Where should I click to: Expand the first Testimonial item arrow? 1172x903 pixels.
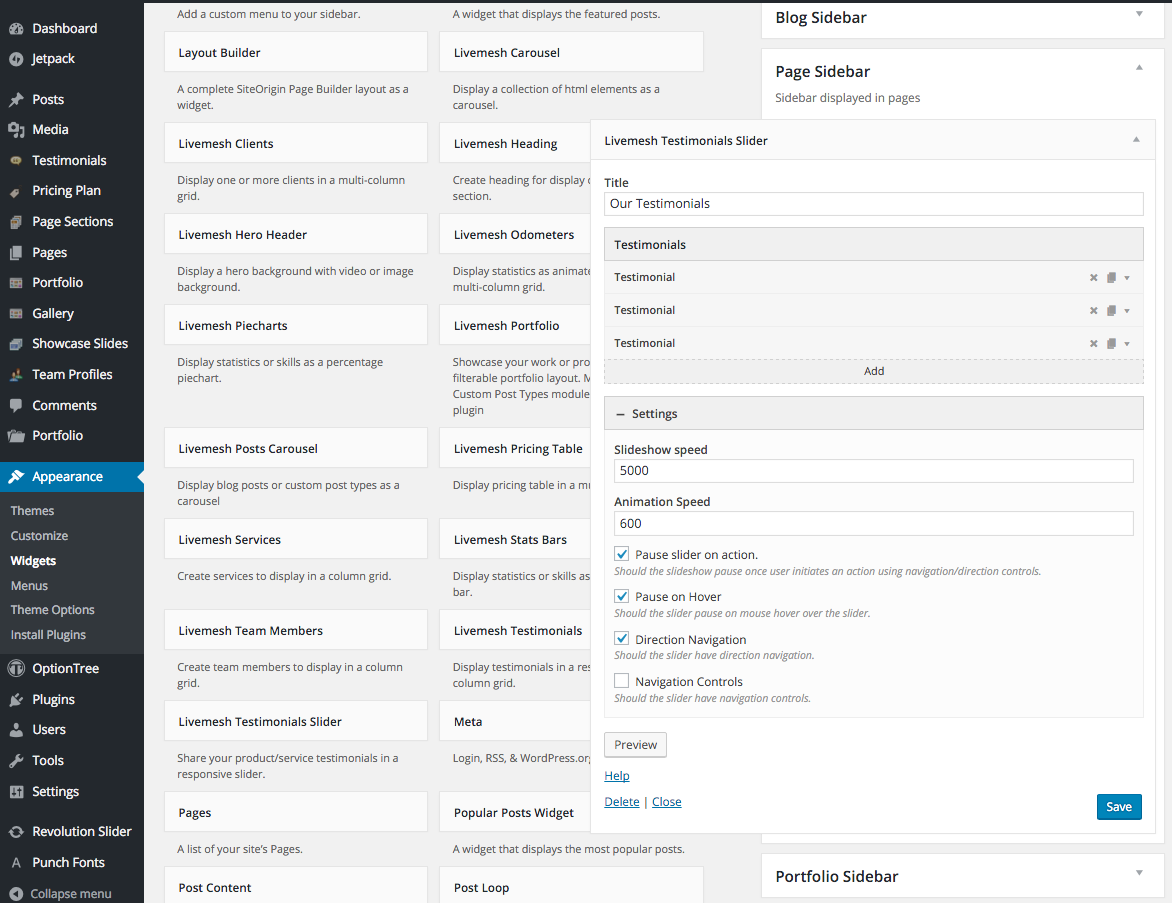(1127, 278)
